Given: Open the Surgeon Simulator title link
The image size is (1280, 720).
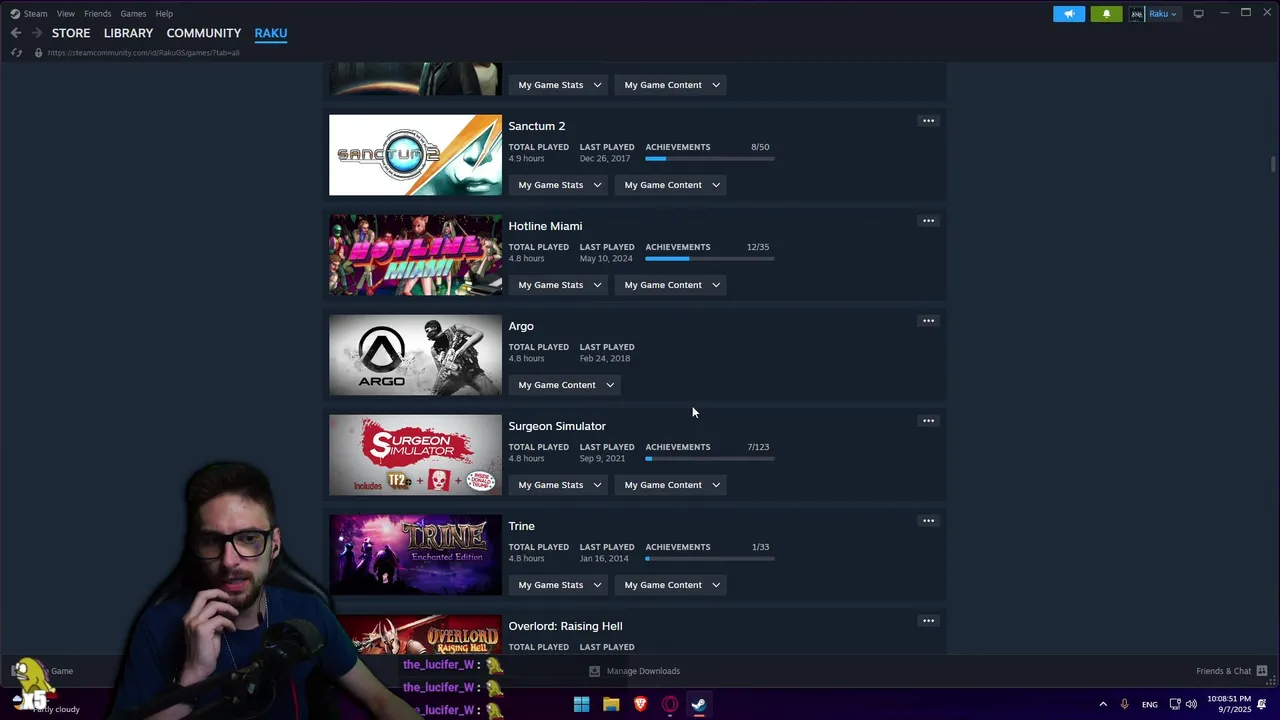Looking at the screenshot, I should (x=557, y=426).
